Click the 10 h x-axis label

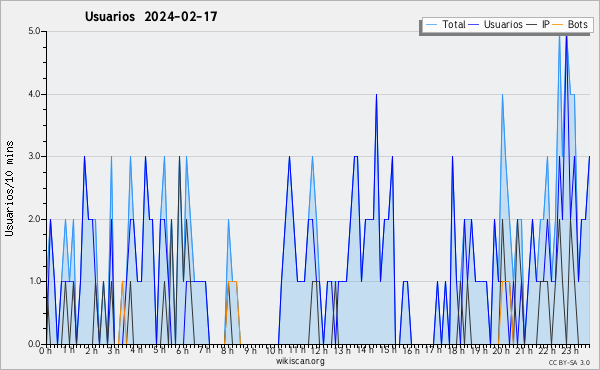[274, 350]
